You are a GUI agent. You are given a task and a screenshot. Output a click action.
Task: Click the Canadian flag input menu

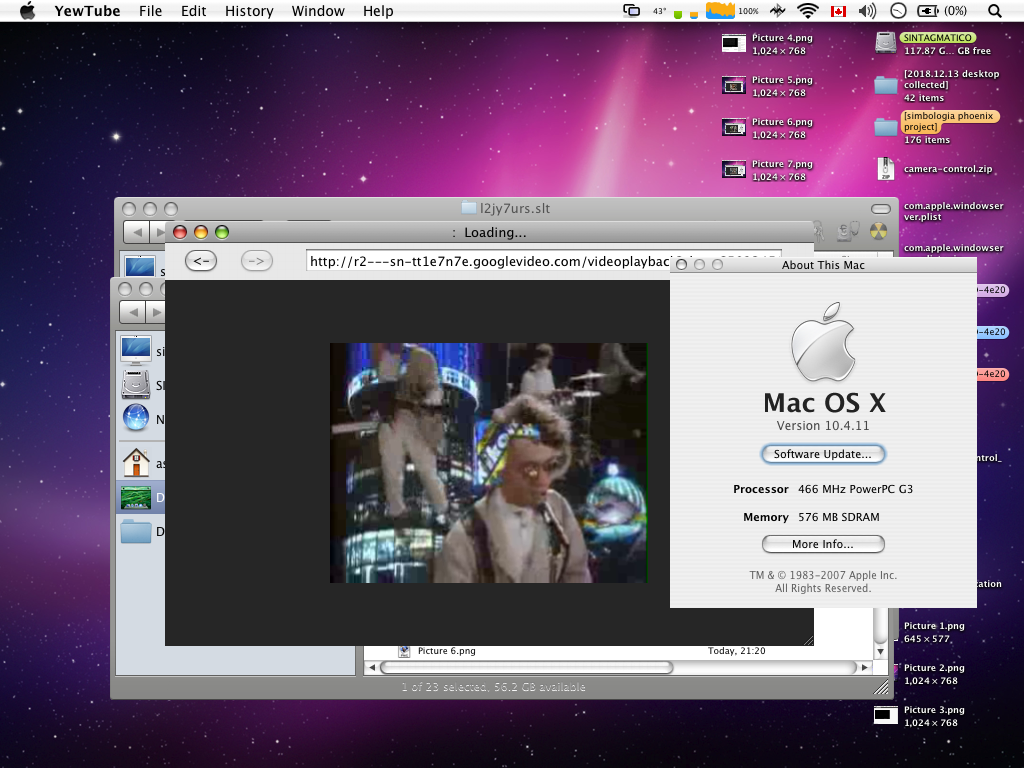839,11
